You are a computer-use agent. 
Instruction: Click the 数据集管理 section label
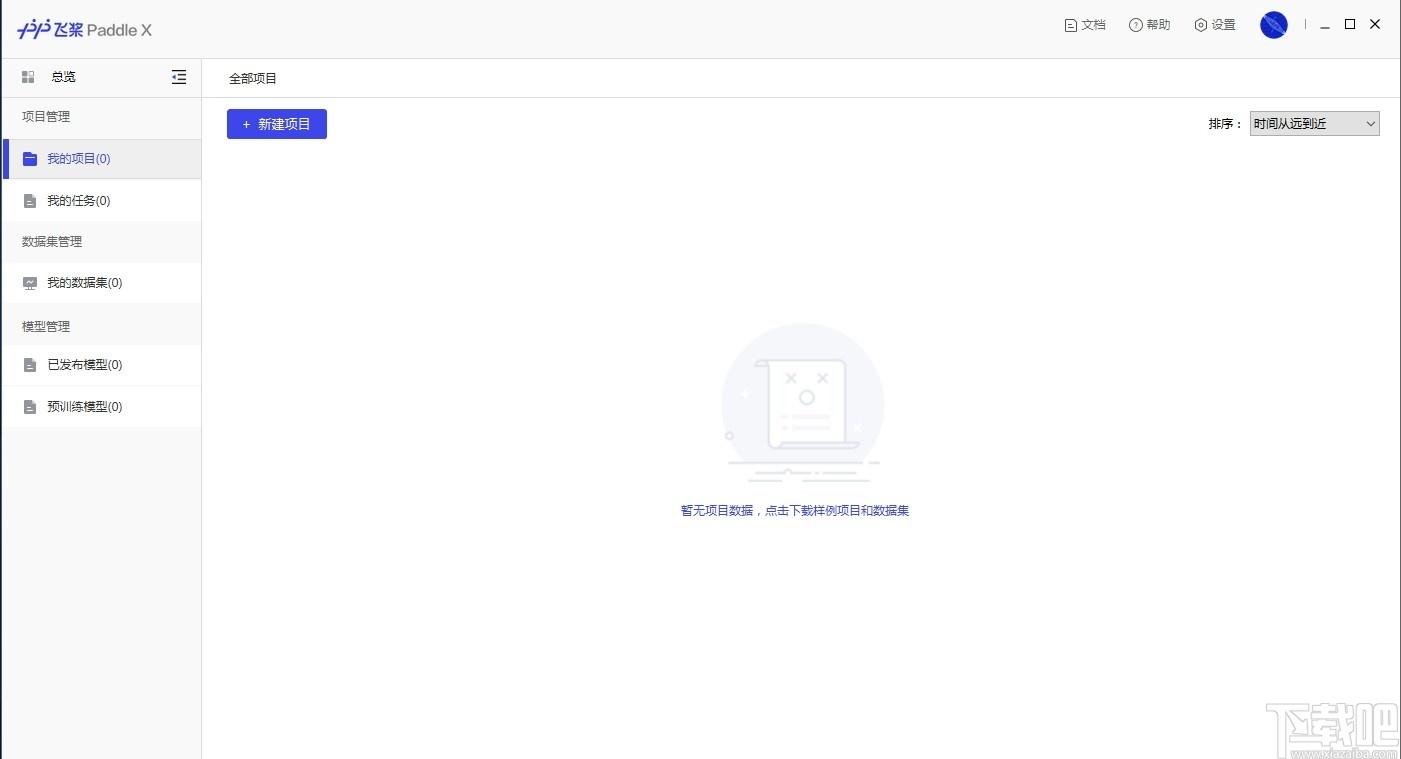click(52, 242)
